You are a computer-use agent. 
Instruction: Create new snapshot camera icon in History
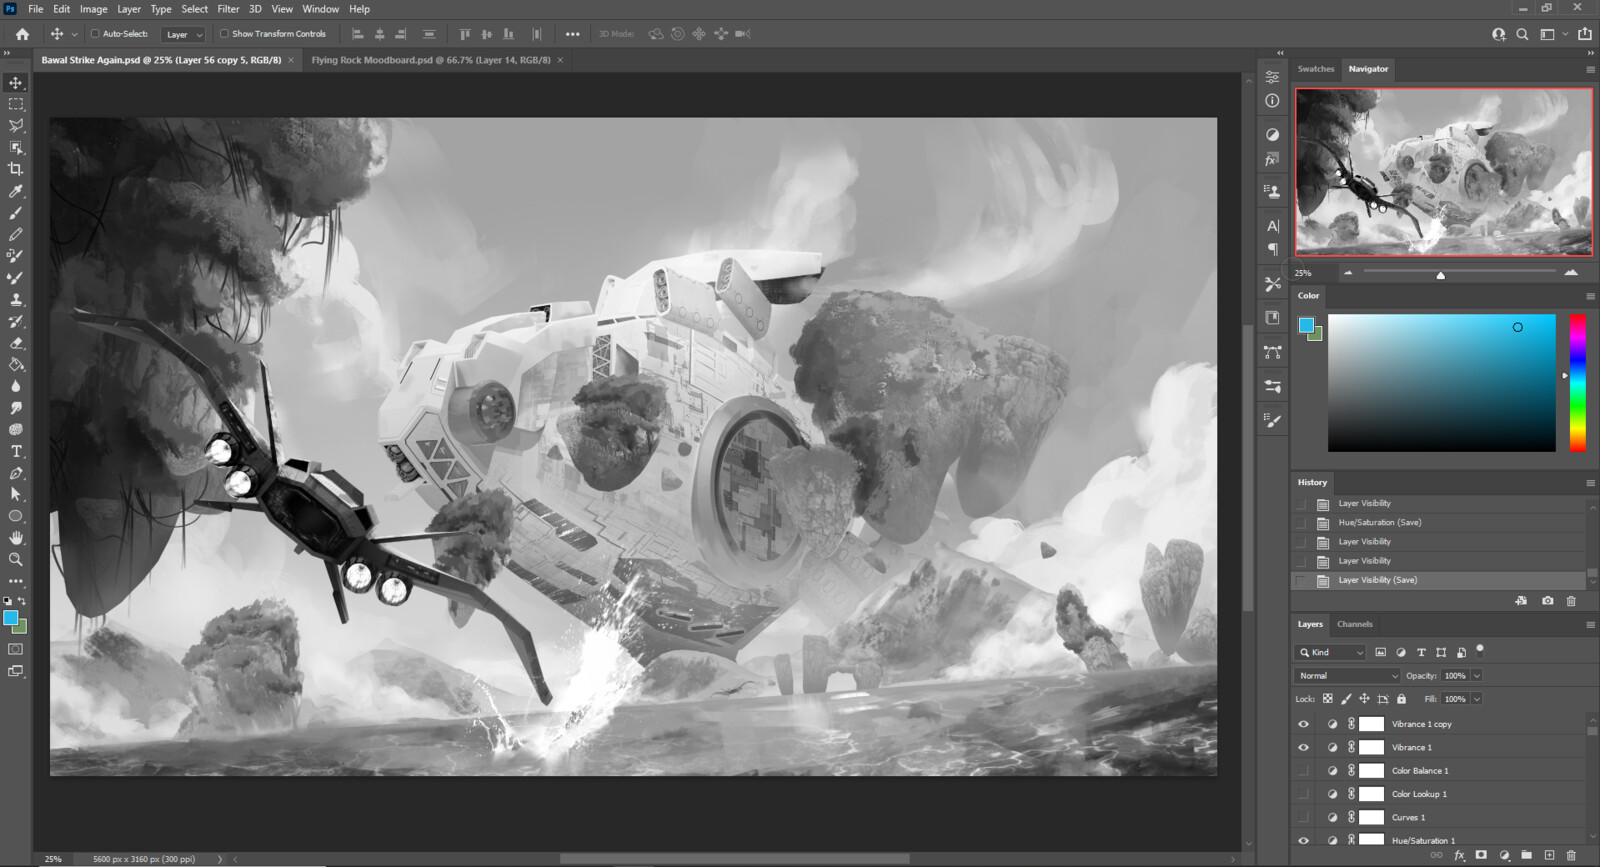click(x=1548, y=601)
